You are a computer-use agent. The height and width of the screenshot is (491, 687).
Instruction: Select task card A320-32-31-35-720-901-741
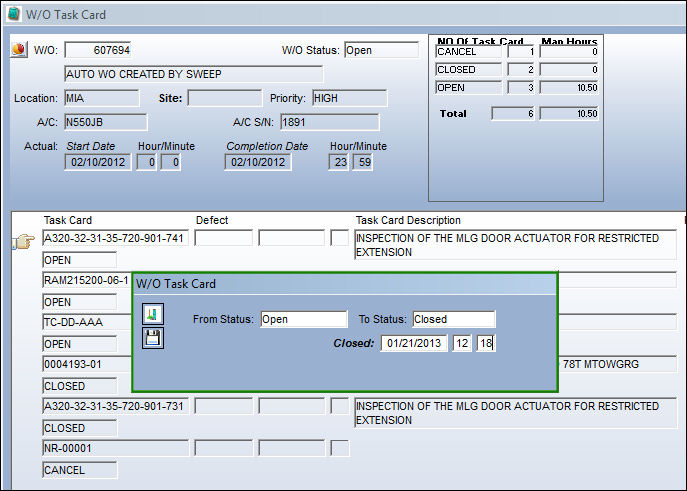click(x=116, y=238)
